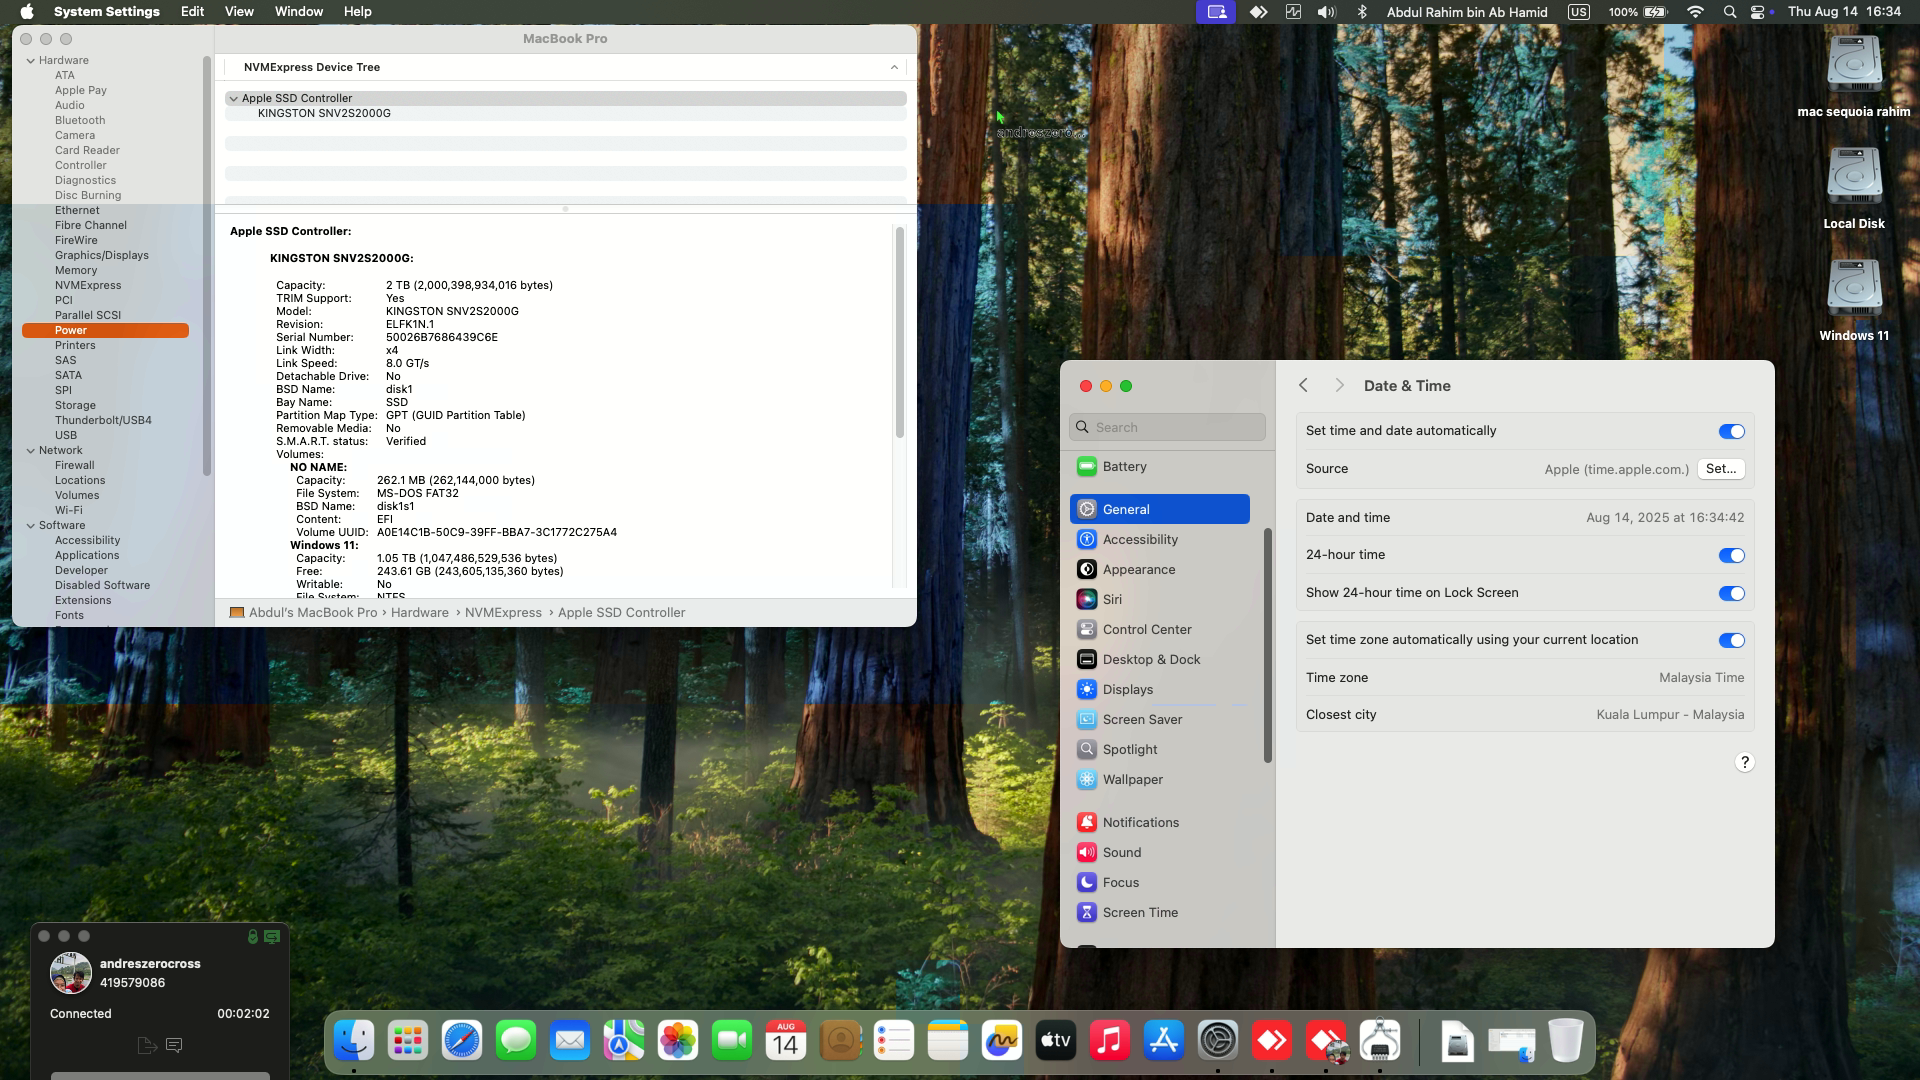Open Launchpad in the Dock
This screenshot has width=1920, height=1080.
coord(408,1041)
